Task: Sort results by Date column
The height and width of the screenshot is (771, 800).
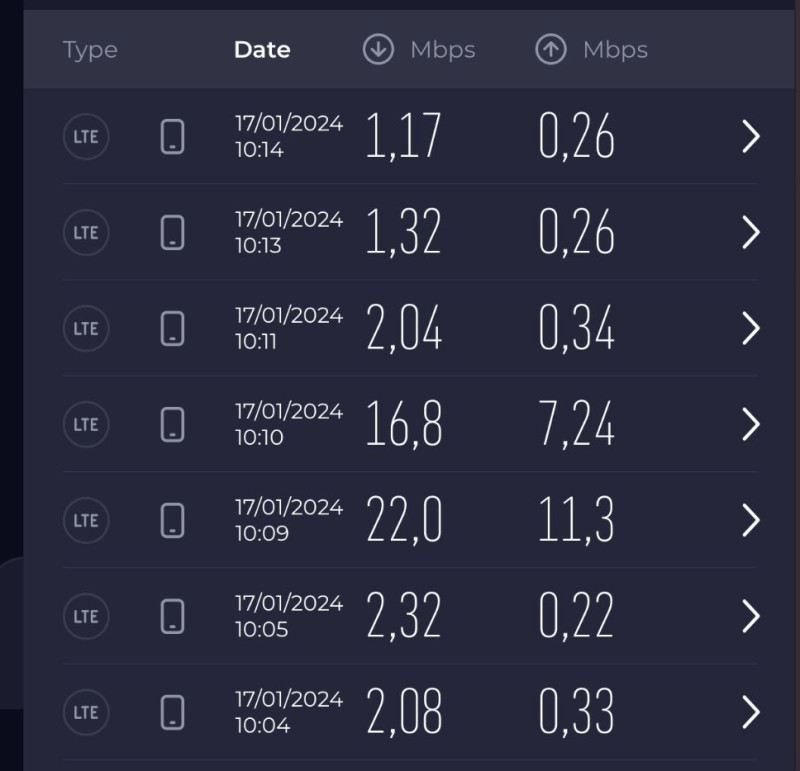Action: pos(262,50)
